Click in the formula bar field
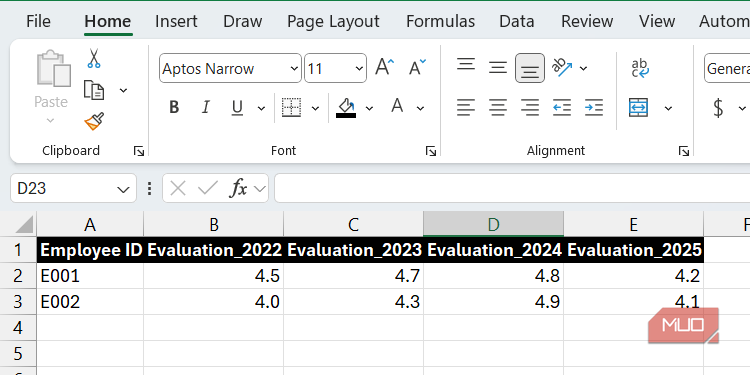 (x=512, y=188)
